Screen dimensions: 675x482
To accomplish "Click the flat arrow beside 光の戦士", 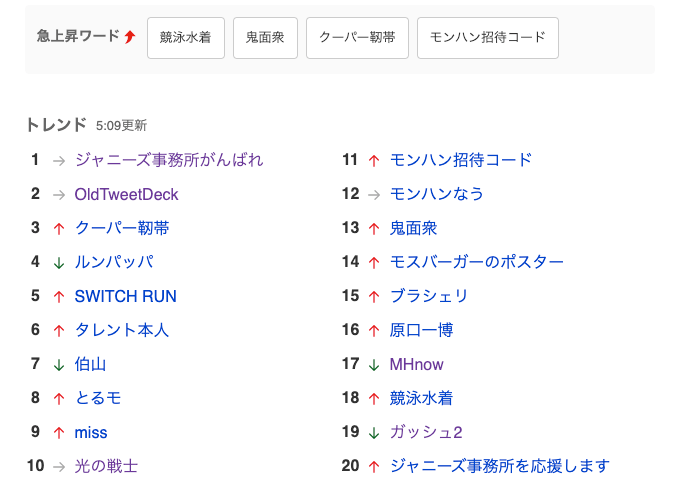I will pyautogui.click(x=59, y=467).
